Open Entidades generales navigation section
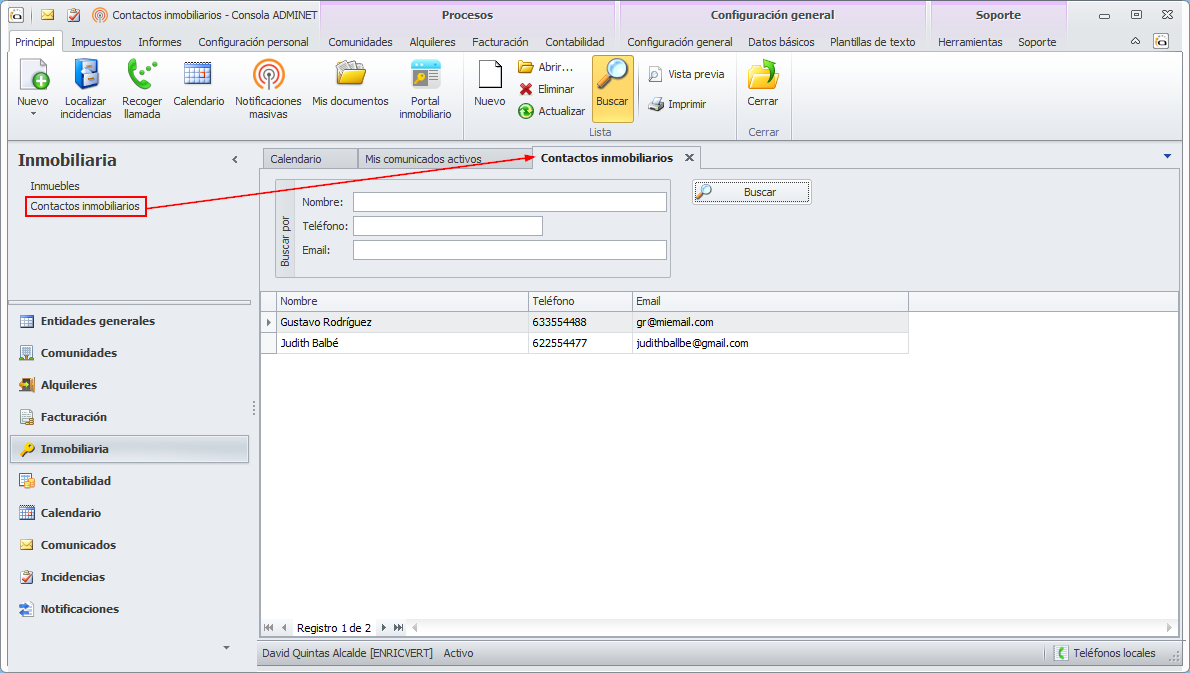Viewport: 1190px width, 673px height. click(130, 321)
